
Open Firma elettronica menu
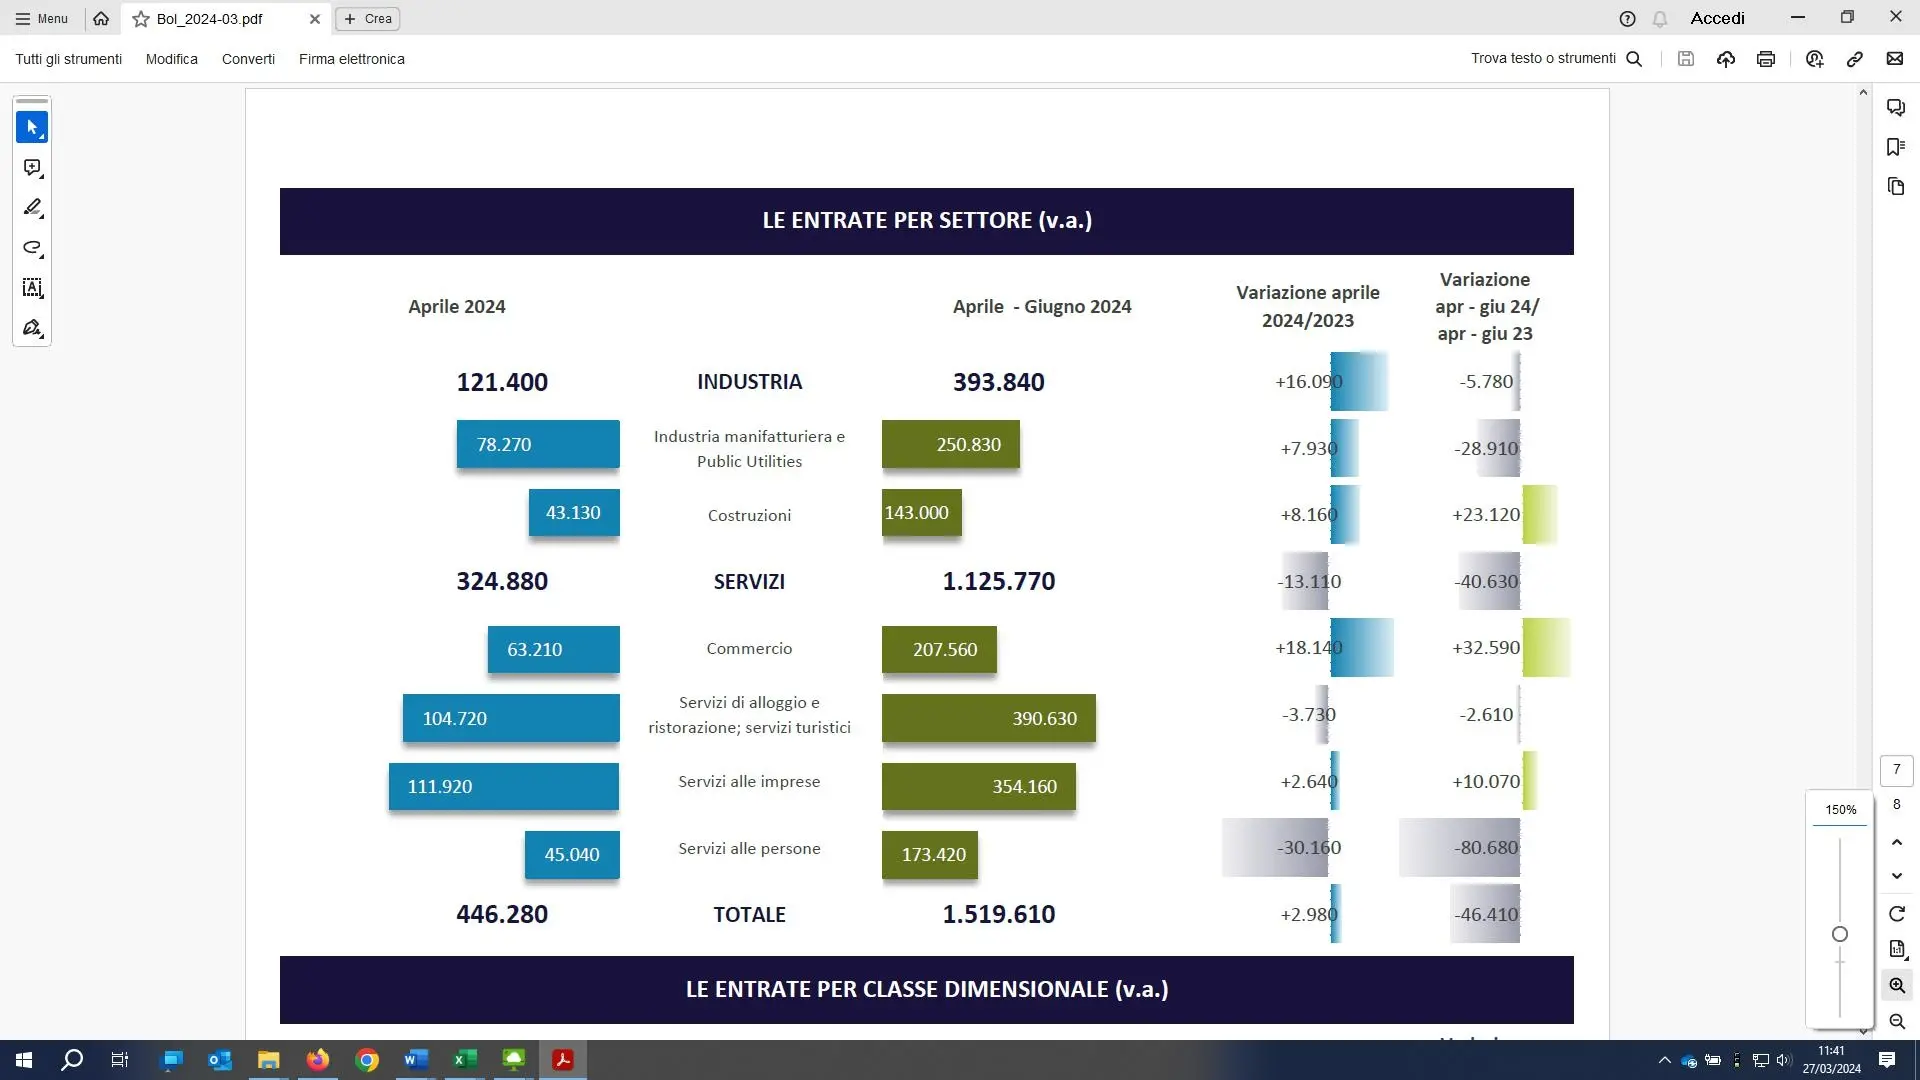[x=352, y=59]
